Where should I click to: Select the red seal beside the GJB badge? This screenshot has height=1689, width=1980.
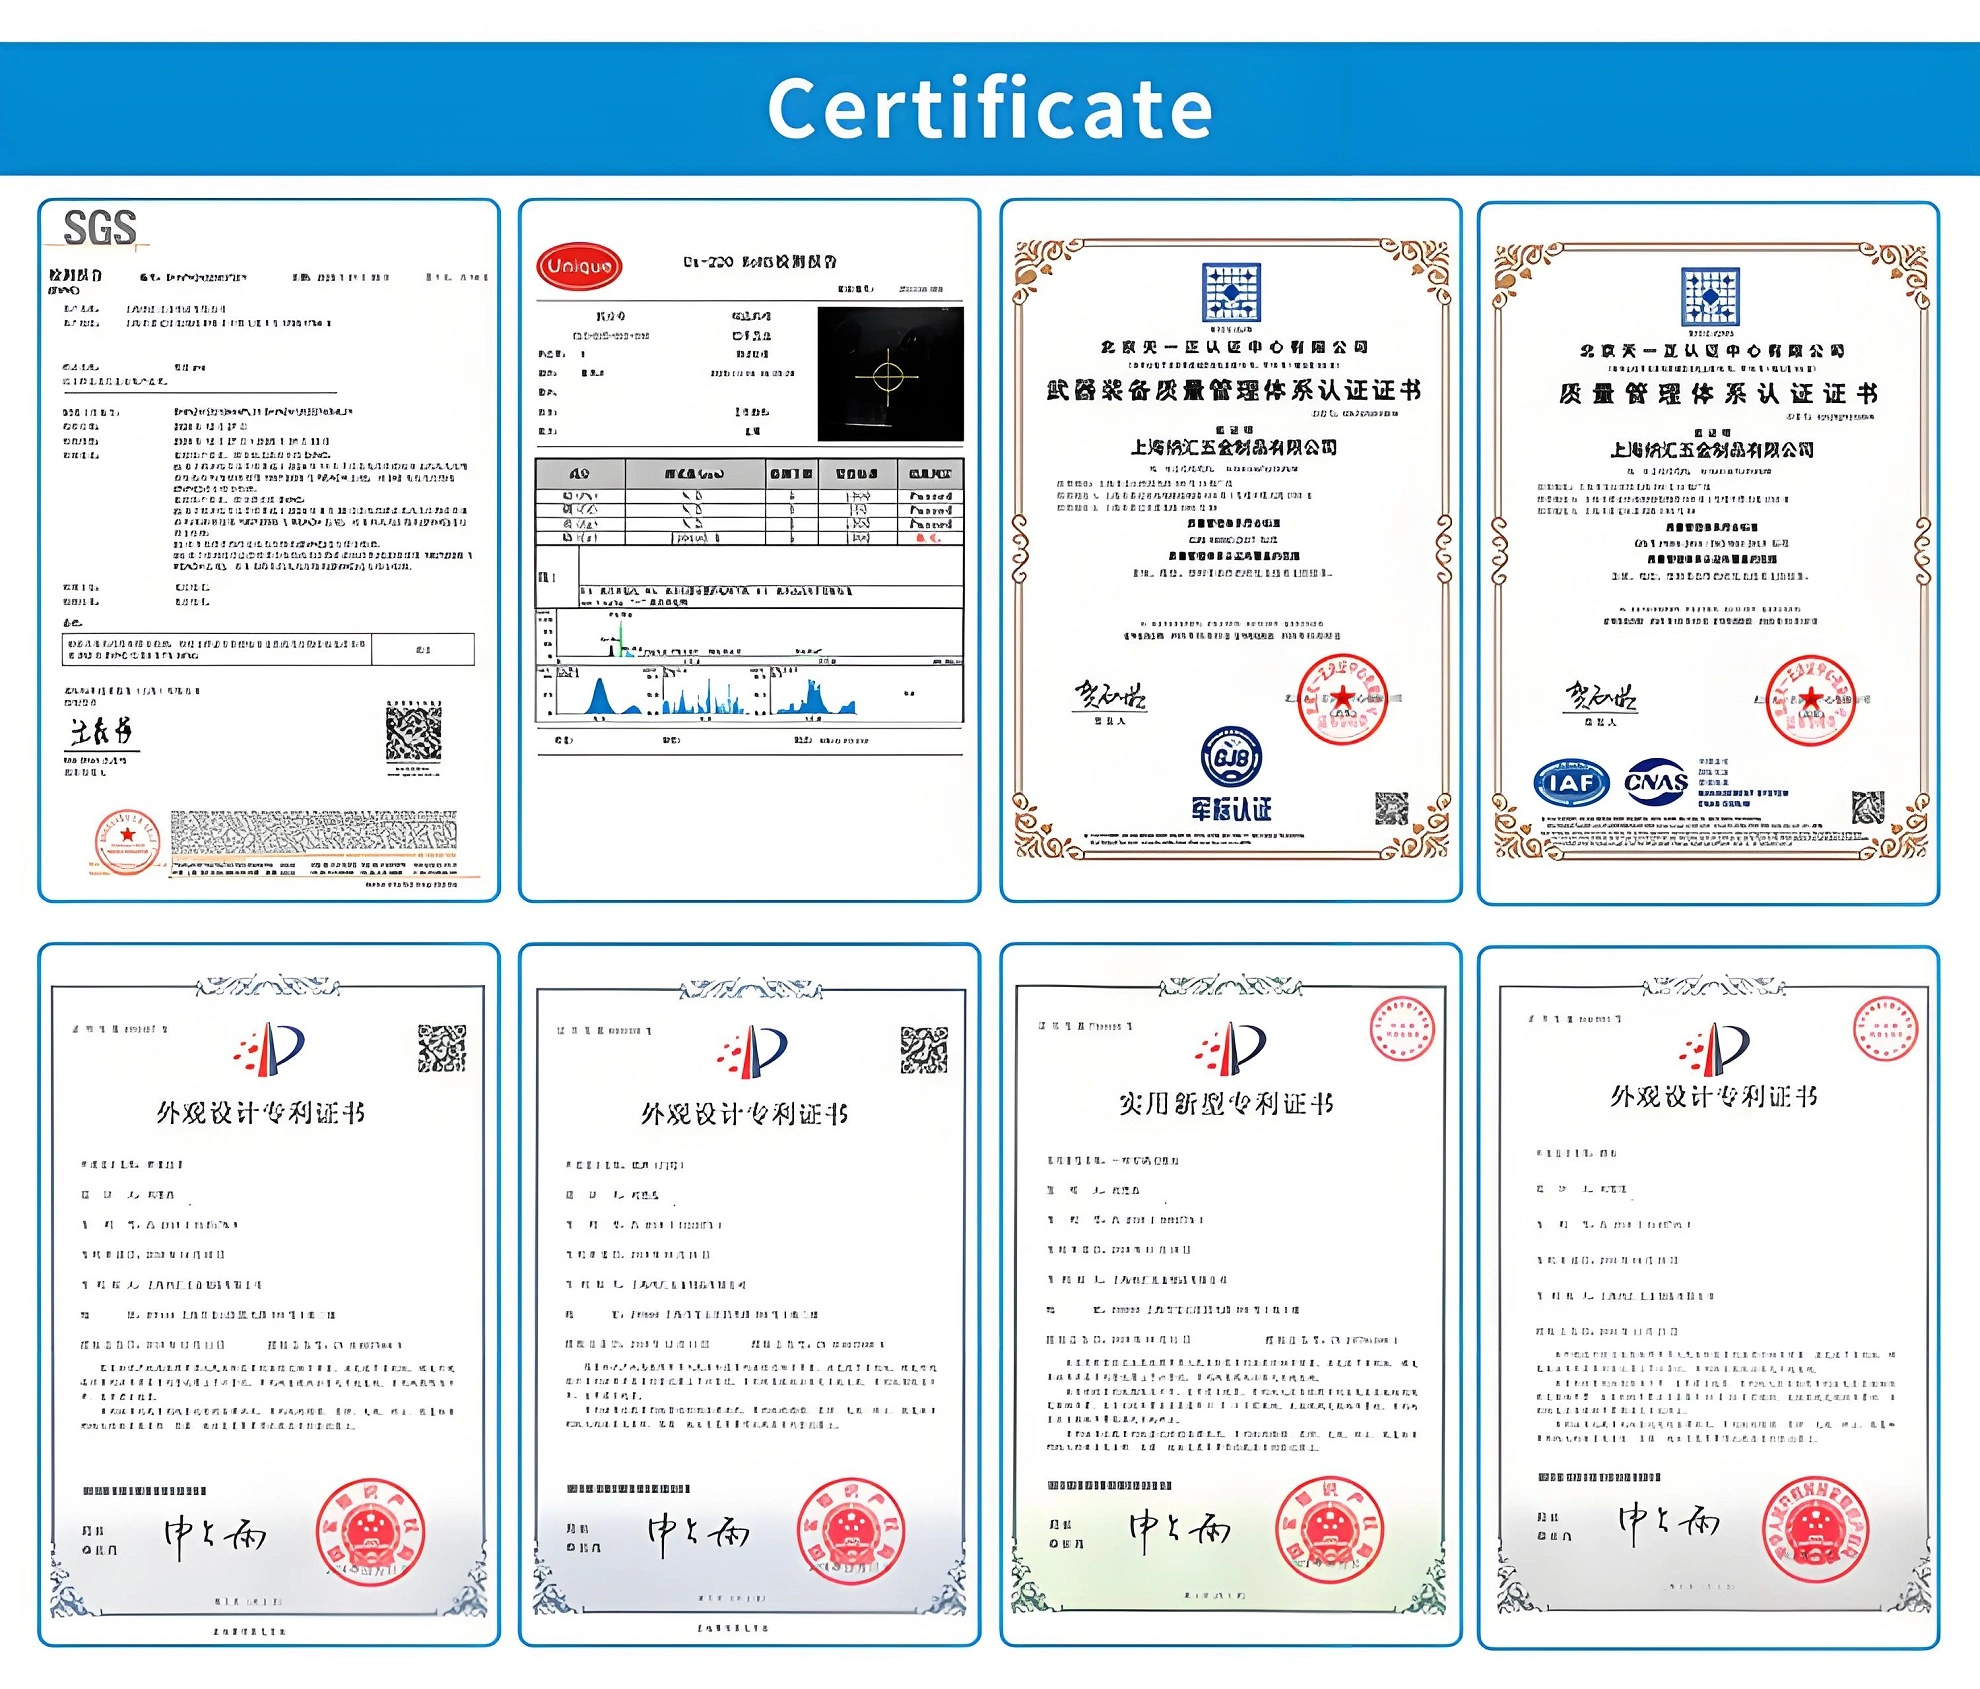pos(1344,702)
